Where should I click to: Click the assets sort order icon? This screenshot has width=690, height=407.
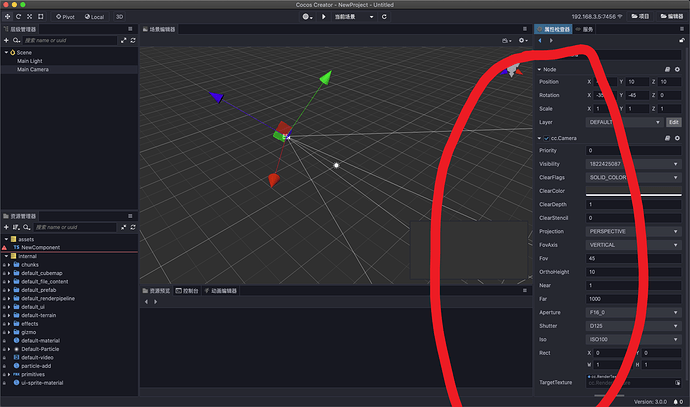coord(16,227)
